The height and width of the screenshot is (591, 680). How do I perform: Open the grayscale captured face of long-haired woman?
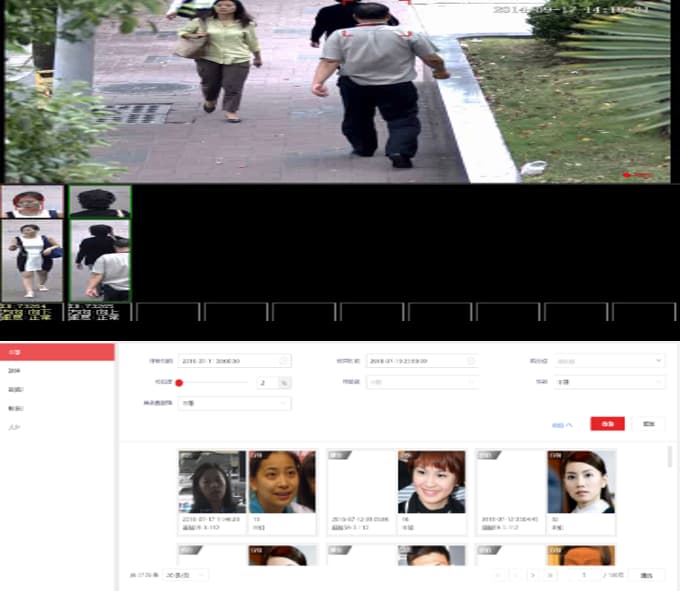point(212,482)
